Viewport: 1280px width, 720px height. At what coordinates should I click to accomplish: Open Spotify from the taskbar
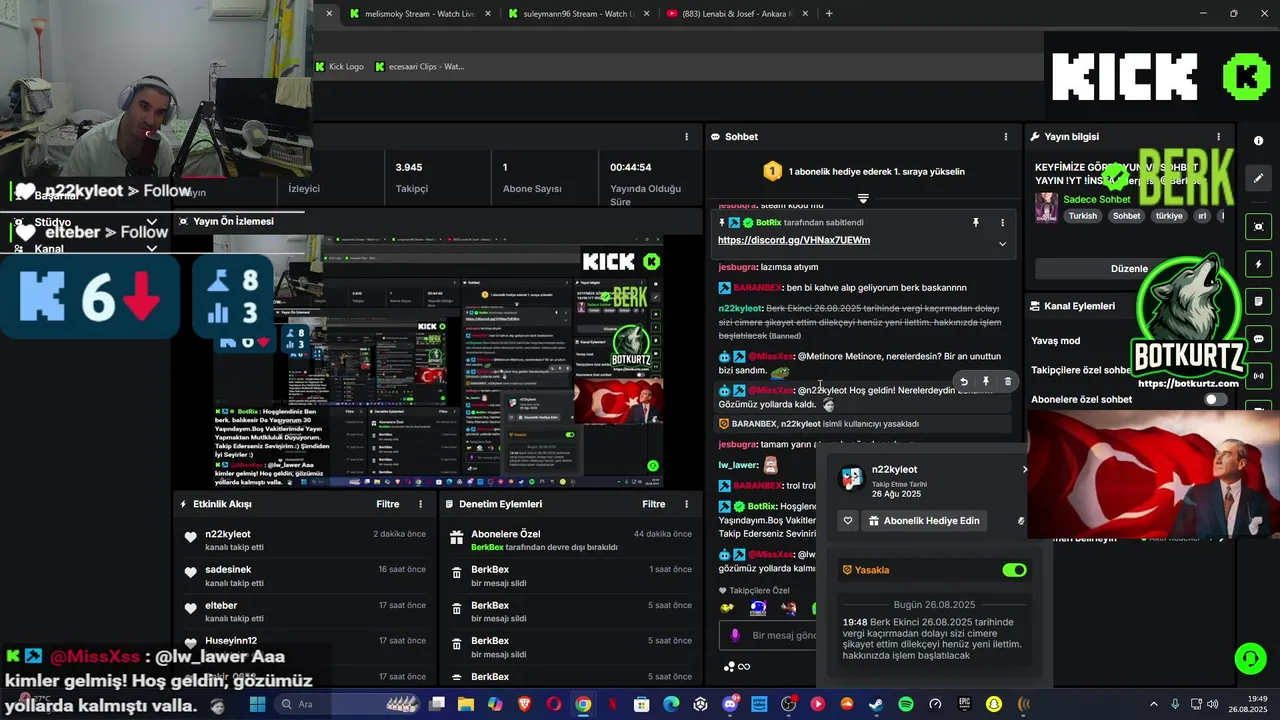click(x=906, y=704)
